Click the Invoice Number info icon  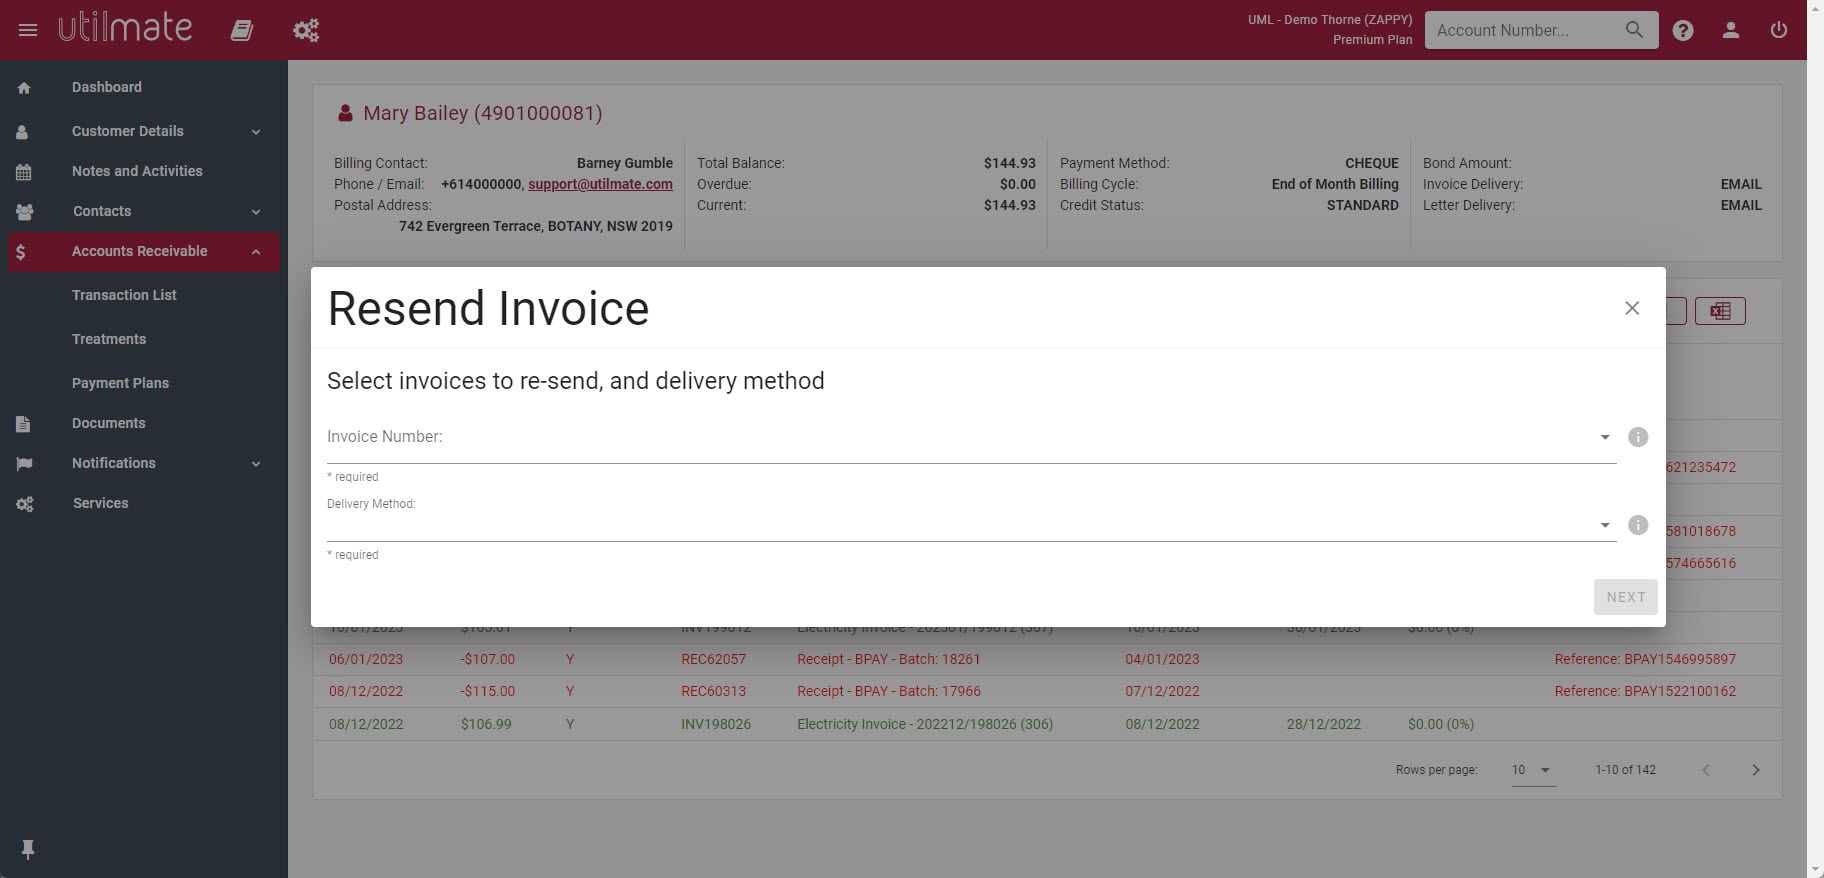pyautogui.click(x=1638, y=437)
